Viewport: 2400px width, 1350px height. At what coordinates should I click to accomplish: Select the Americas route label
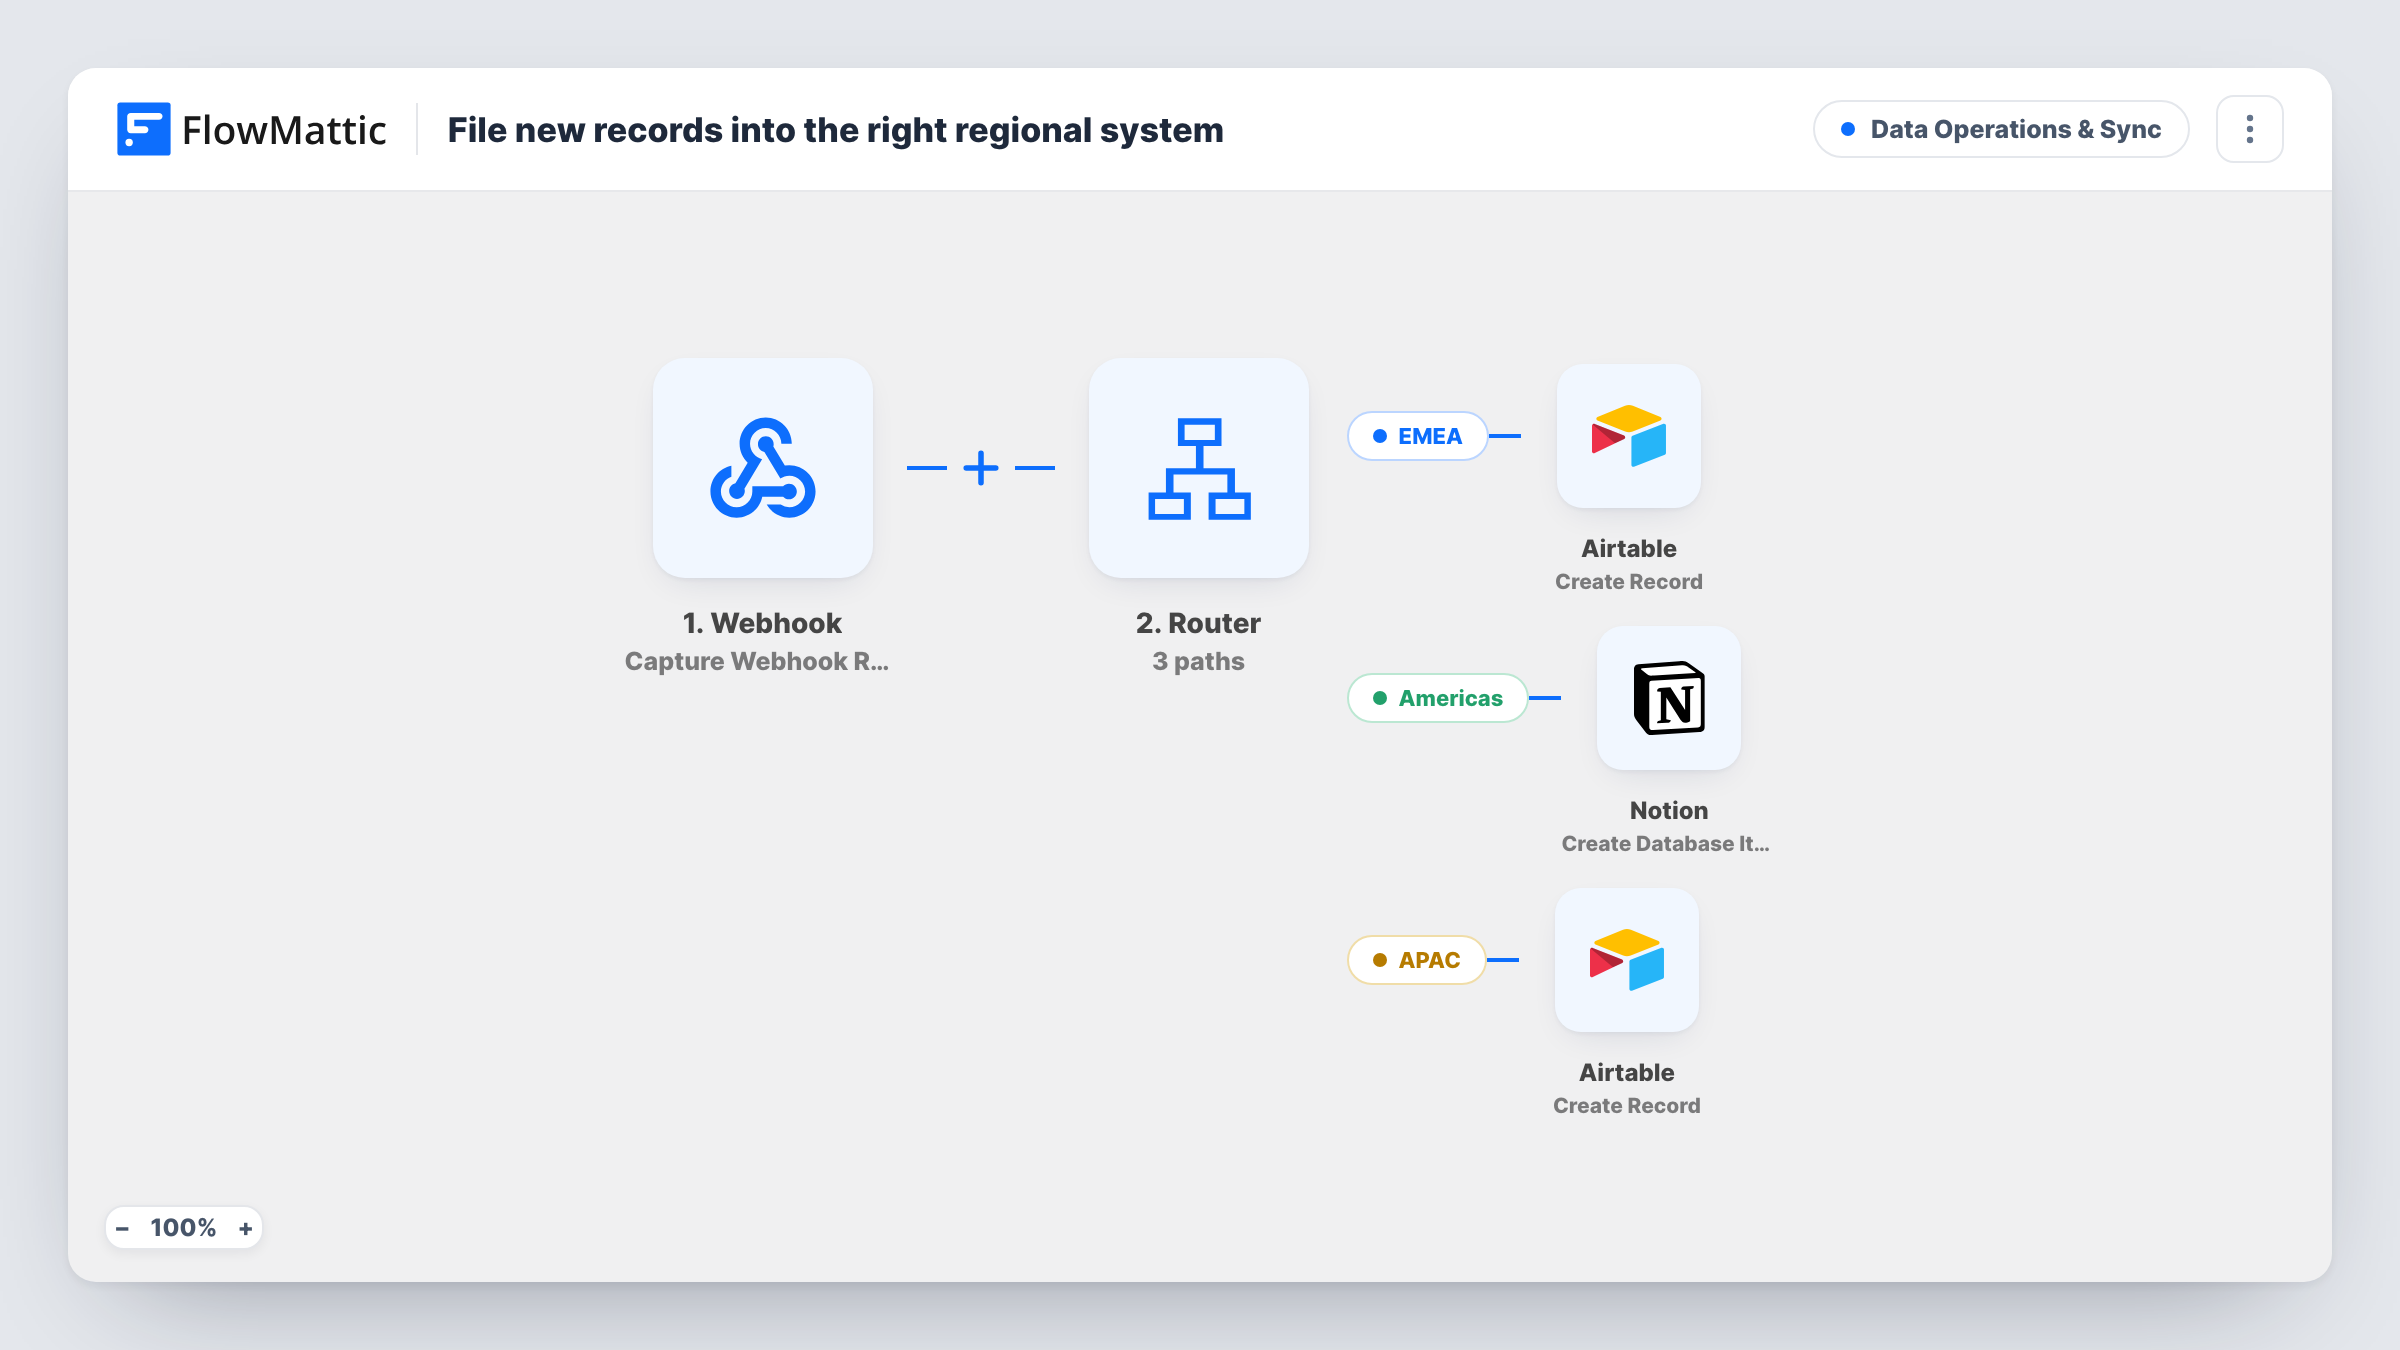pyautogui.click(x=1438, y=698)
